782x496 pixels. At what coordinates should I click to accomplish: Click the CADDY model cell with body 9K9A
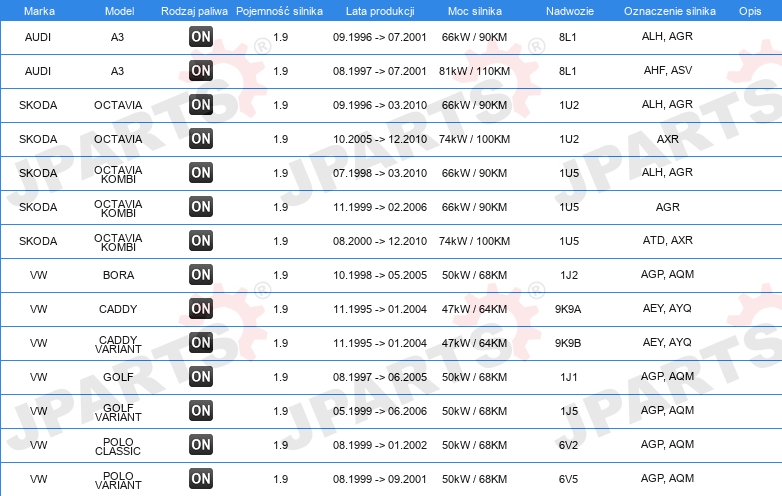tap(118, 309)
